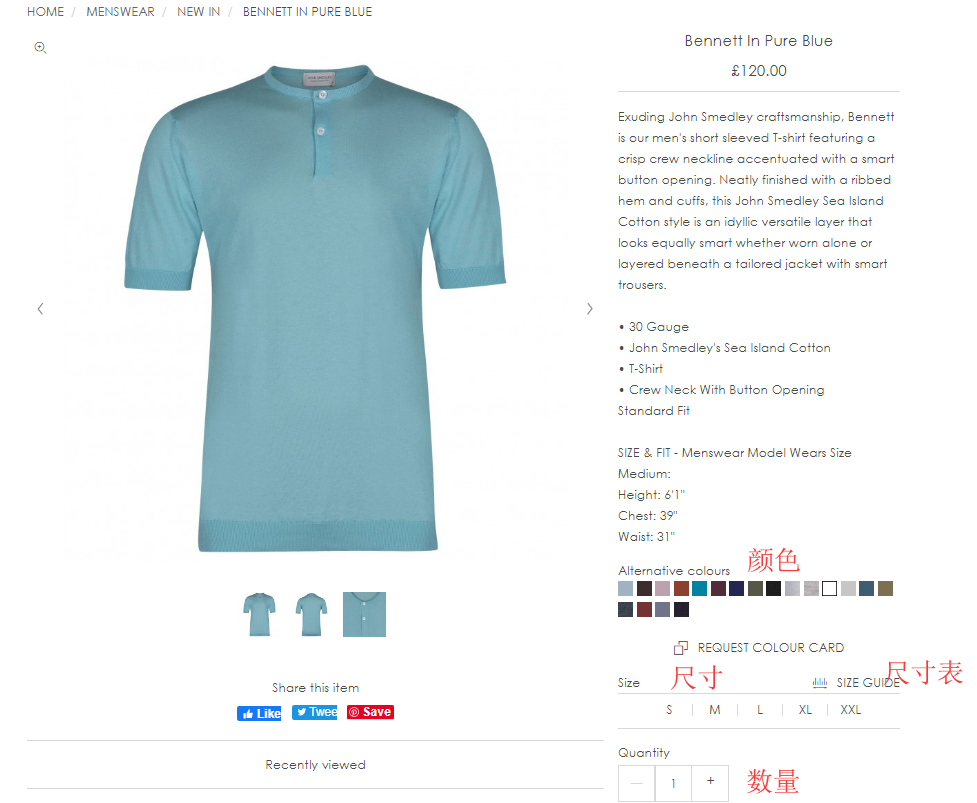This screenshot has width=977, height=803.
Task: Increase quantity with plus button
Action: [x=710, y=783]
